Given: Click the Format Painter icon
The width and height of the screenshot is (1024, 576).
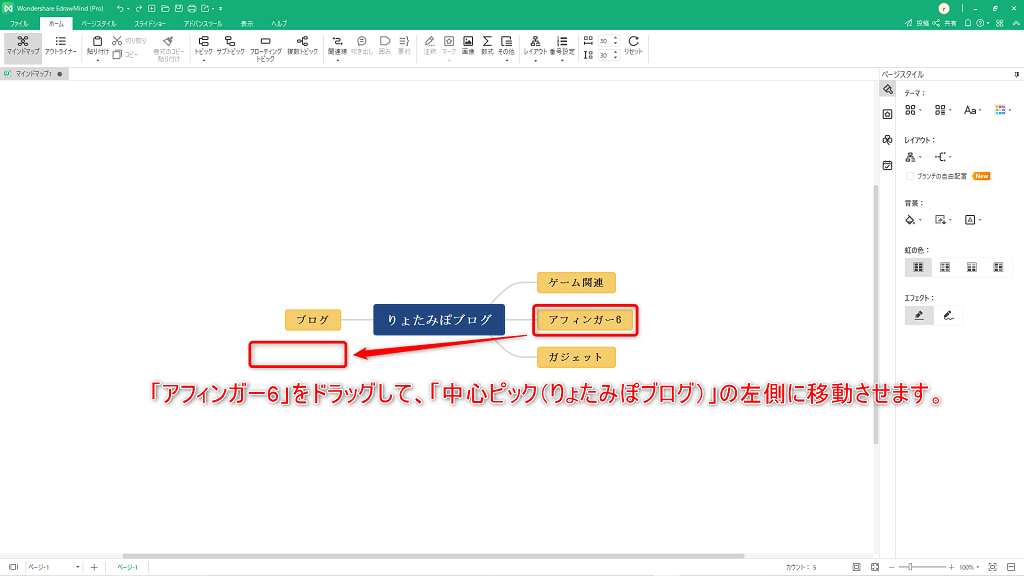Looking at the screenshot, I should [x=168, y=41].
